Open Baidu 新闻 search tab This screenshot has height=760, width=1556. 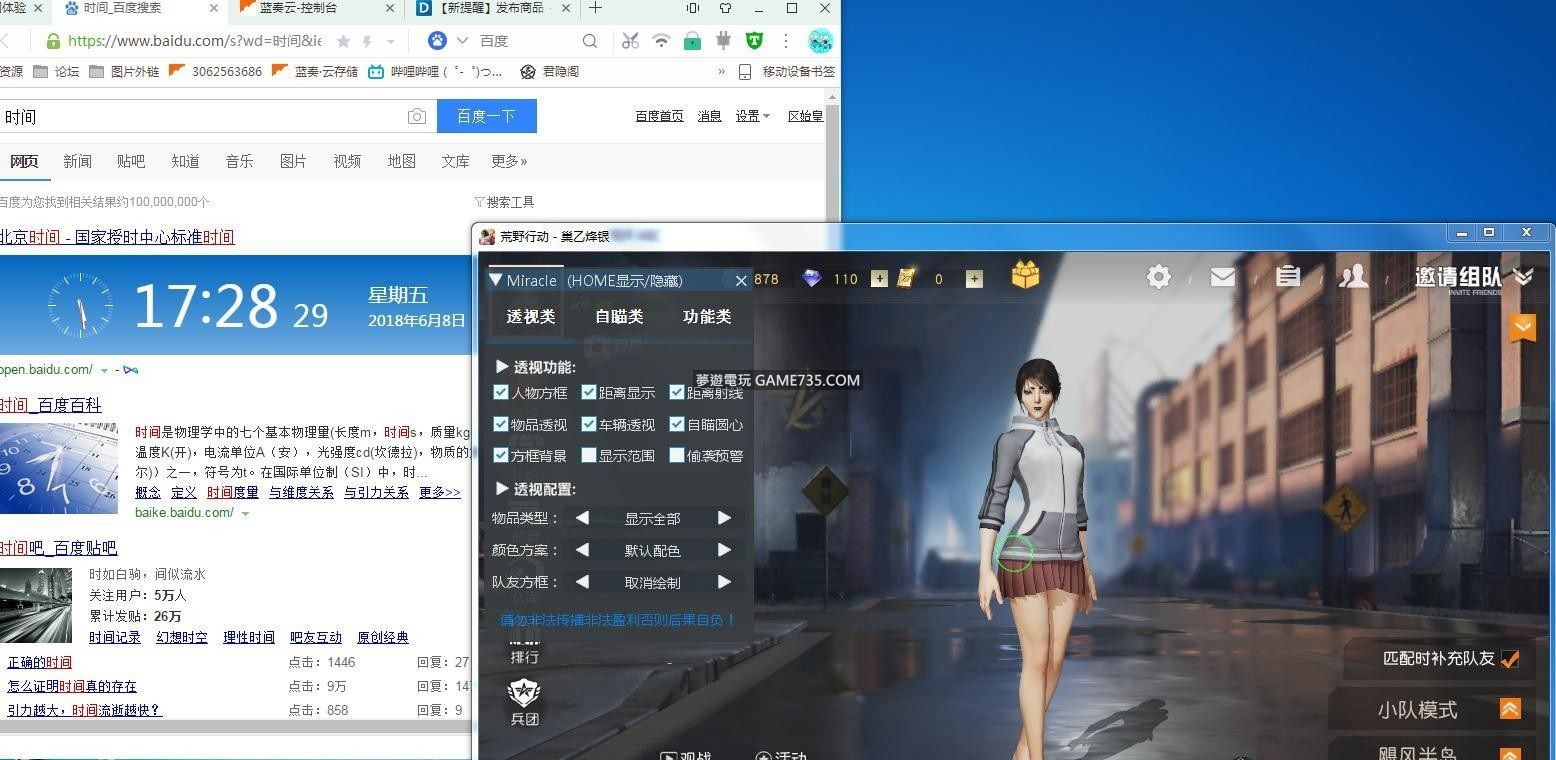click(77, 161)
